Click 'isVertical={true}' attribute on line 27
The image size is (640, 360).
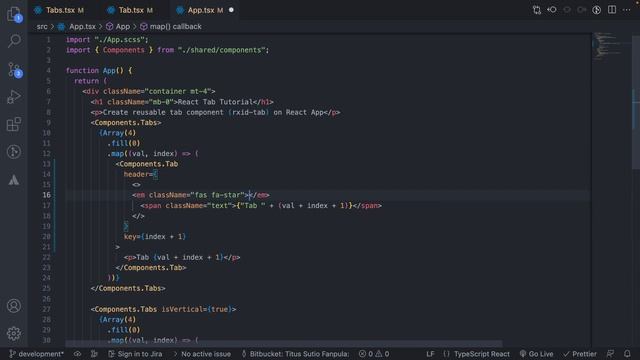pyautogui.click(x=197, y=309)
